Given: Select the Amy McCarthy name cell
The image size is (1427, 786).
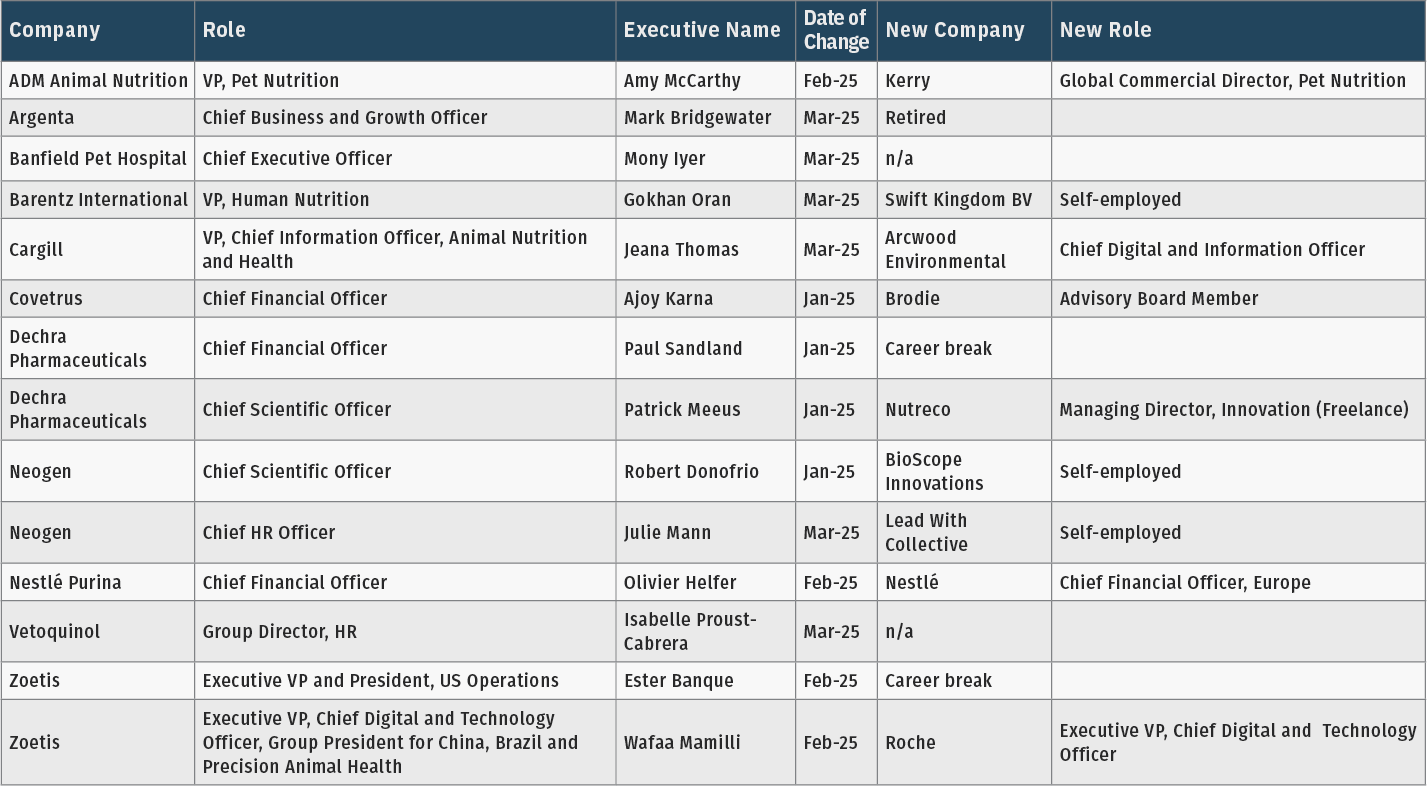Looking at the screenshot, I should tap(684, 80).
